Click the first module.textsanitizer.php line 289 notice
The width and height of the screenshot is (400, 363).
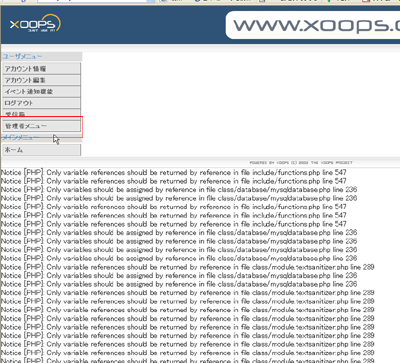point(188,267)
